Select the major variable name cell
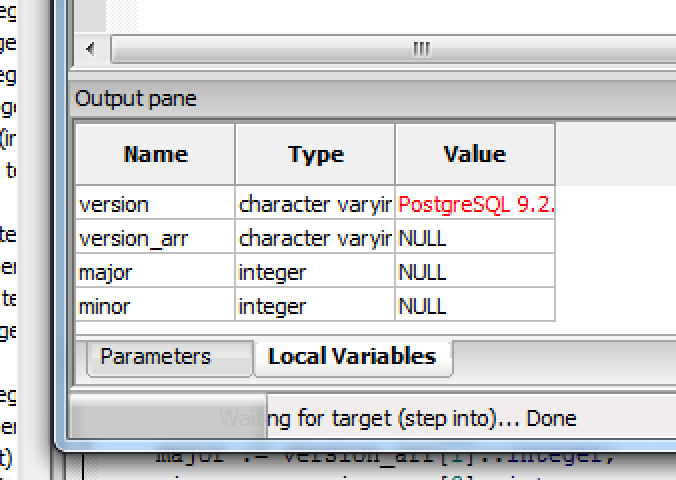The image size is (676, 480). tap(156, 272)
